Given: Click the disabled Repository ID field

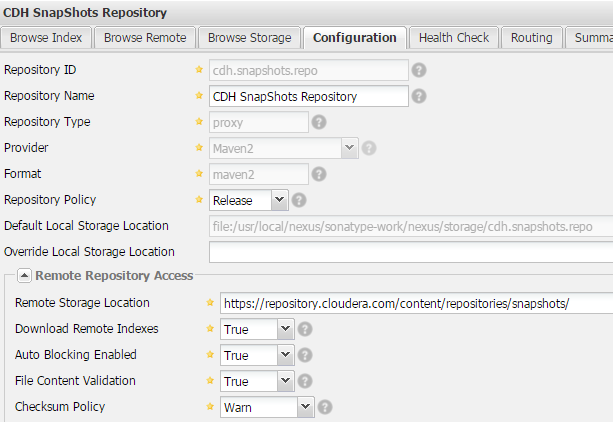Looking at the screenshot, I should (x=309, y=70).
